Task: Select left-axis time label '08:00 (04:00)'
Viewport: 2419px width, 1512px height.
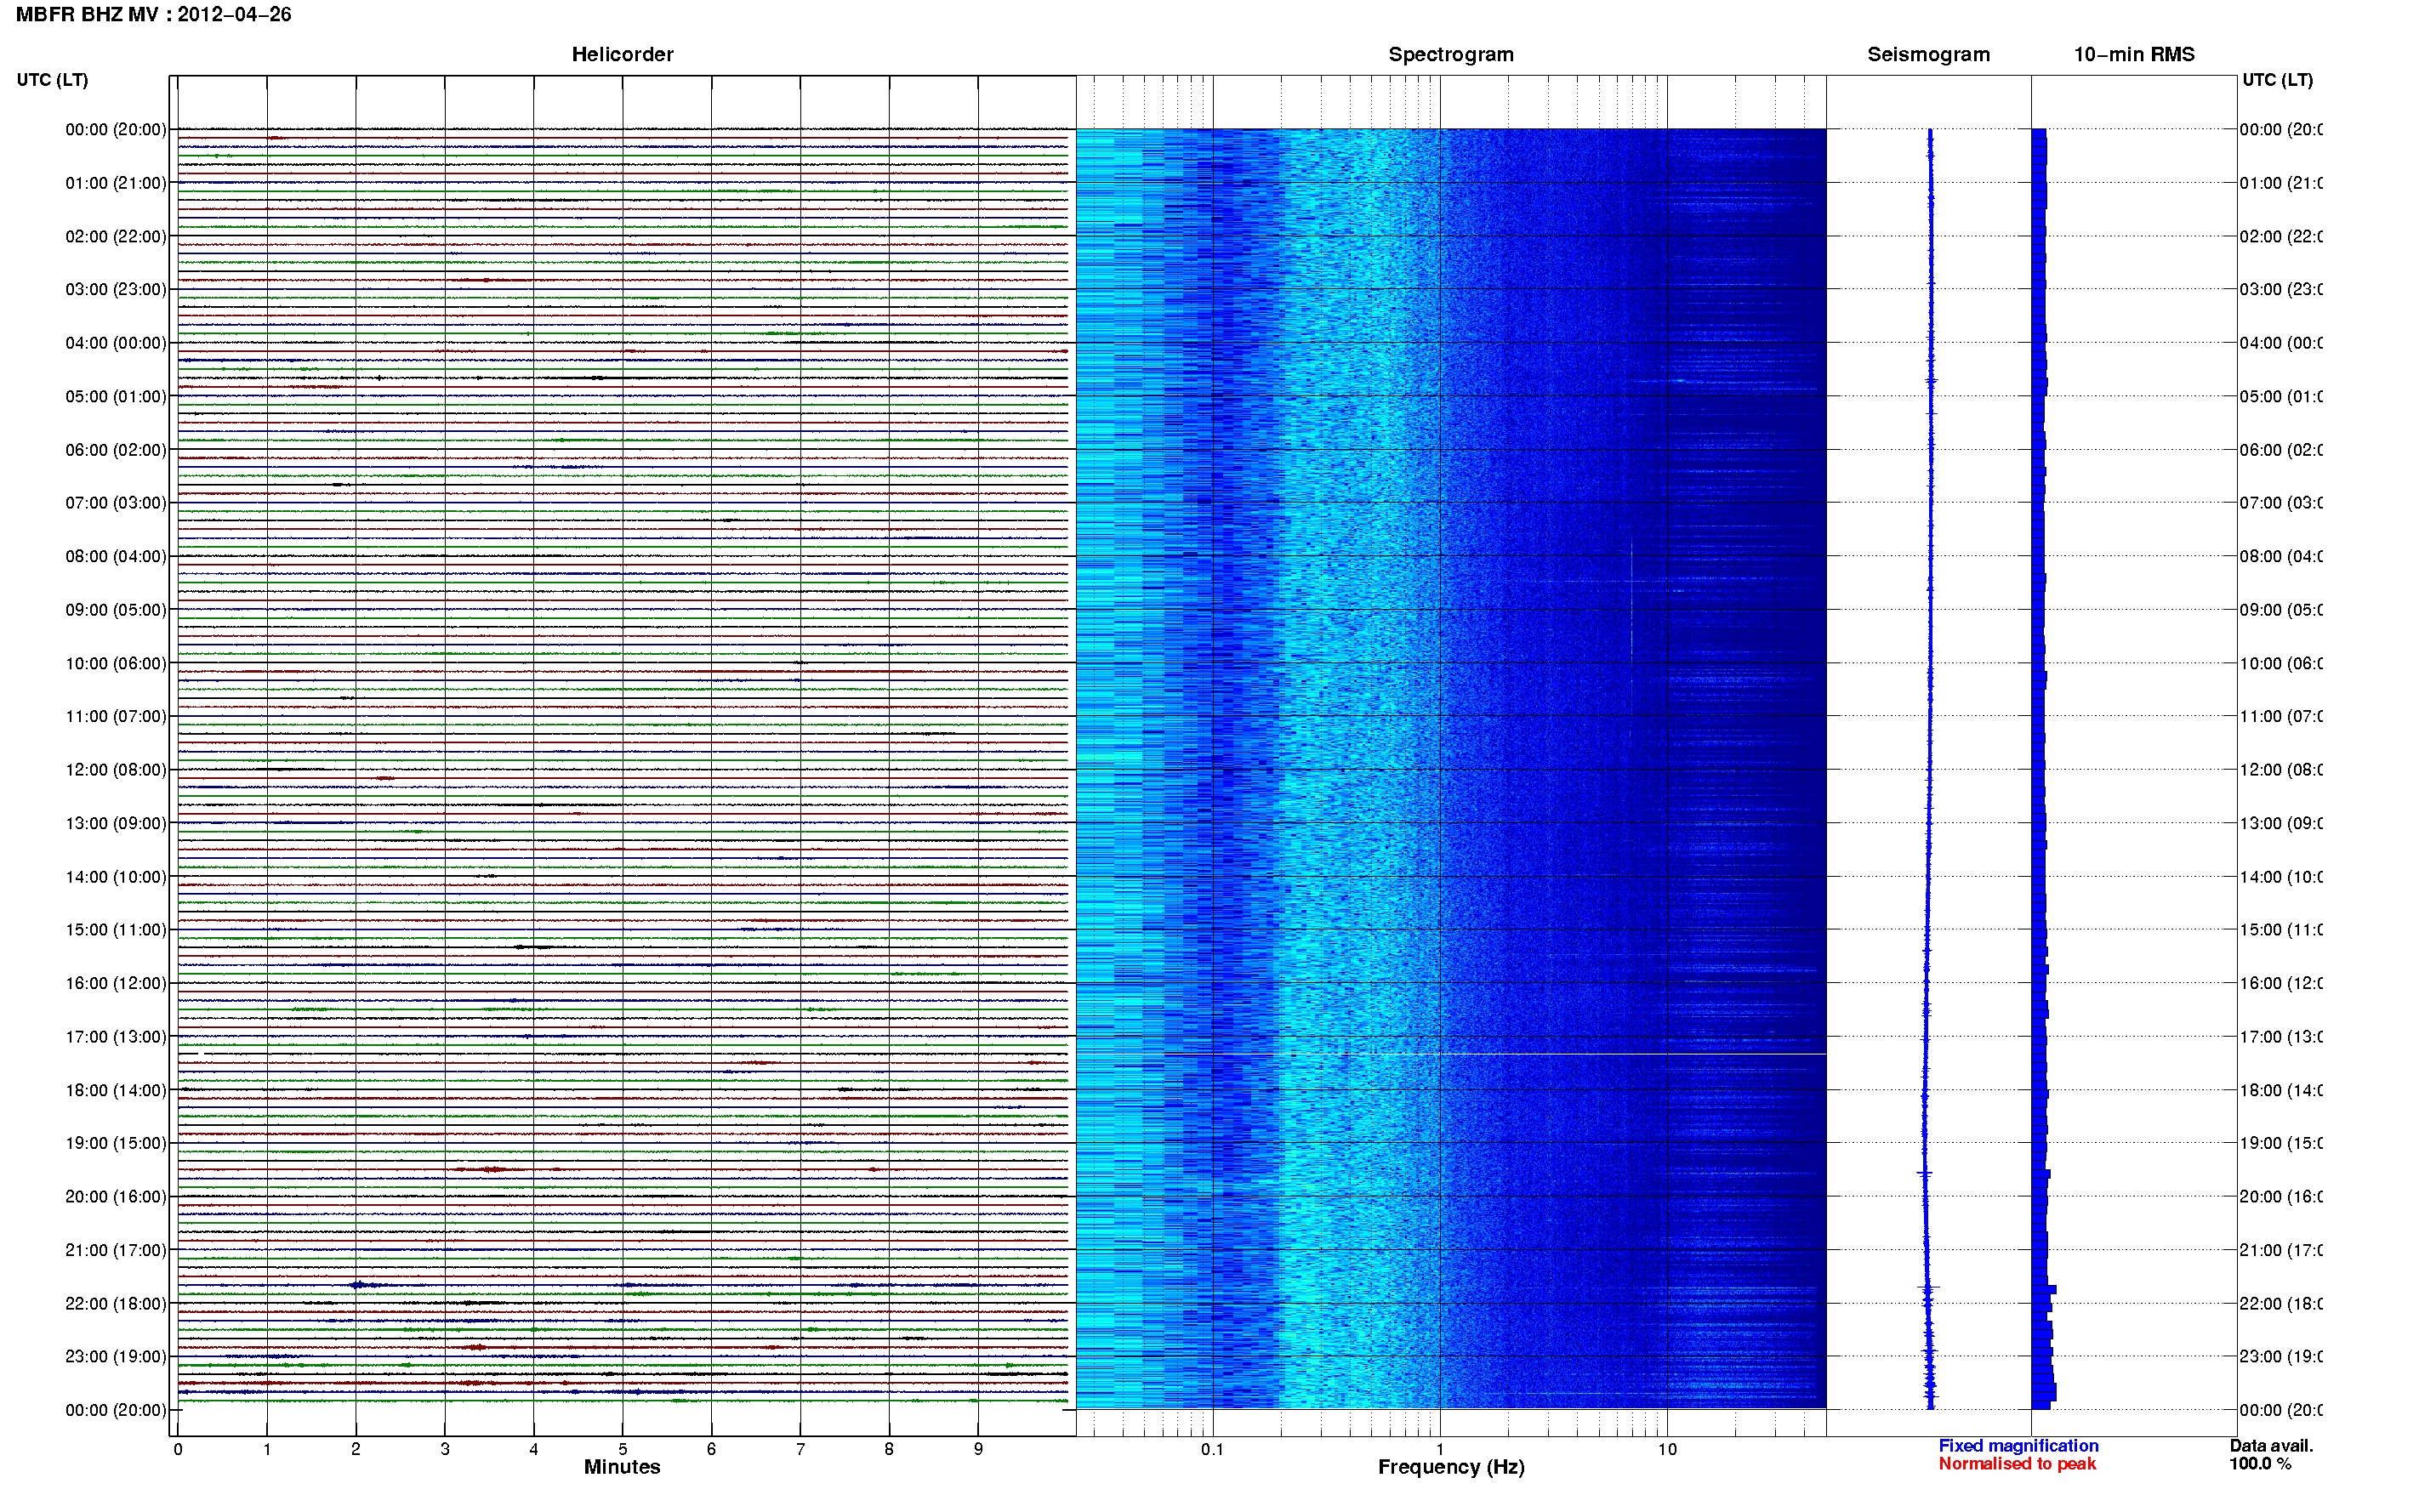Action: click(116, 557)
